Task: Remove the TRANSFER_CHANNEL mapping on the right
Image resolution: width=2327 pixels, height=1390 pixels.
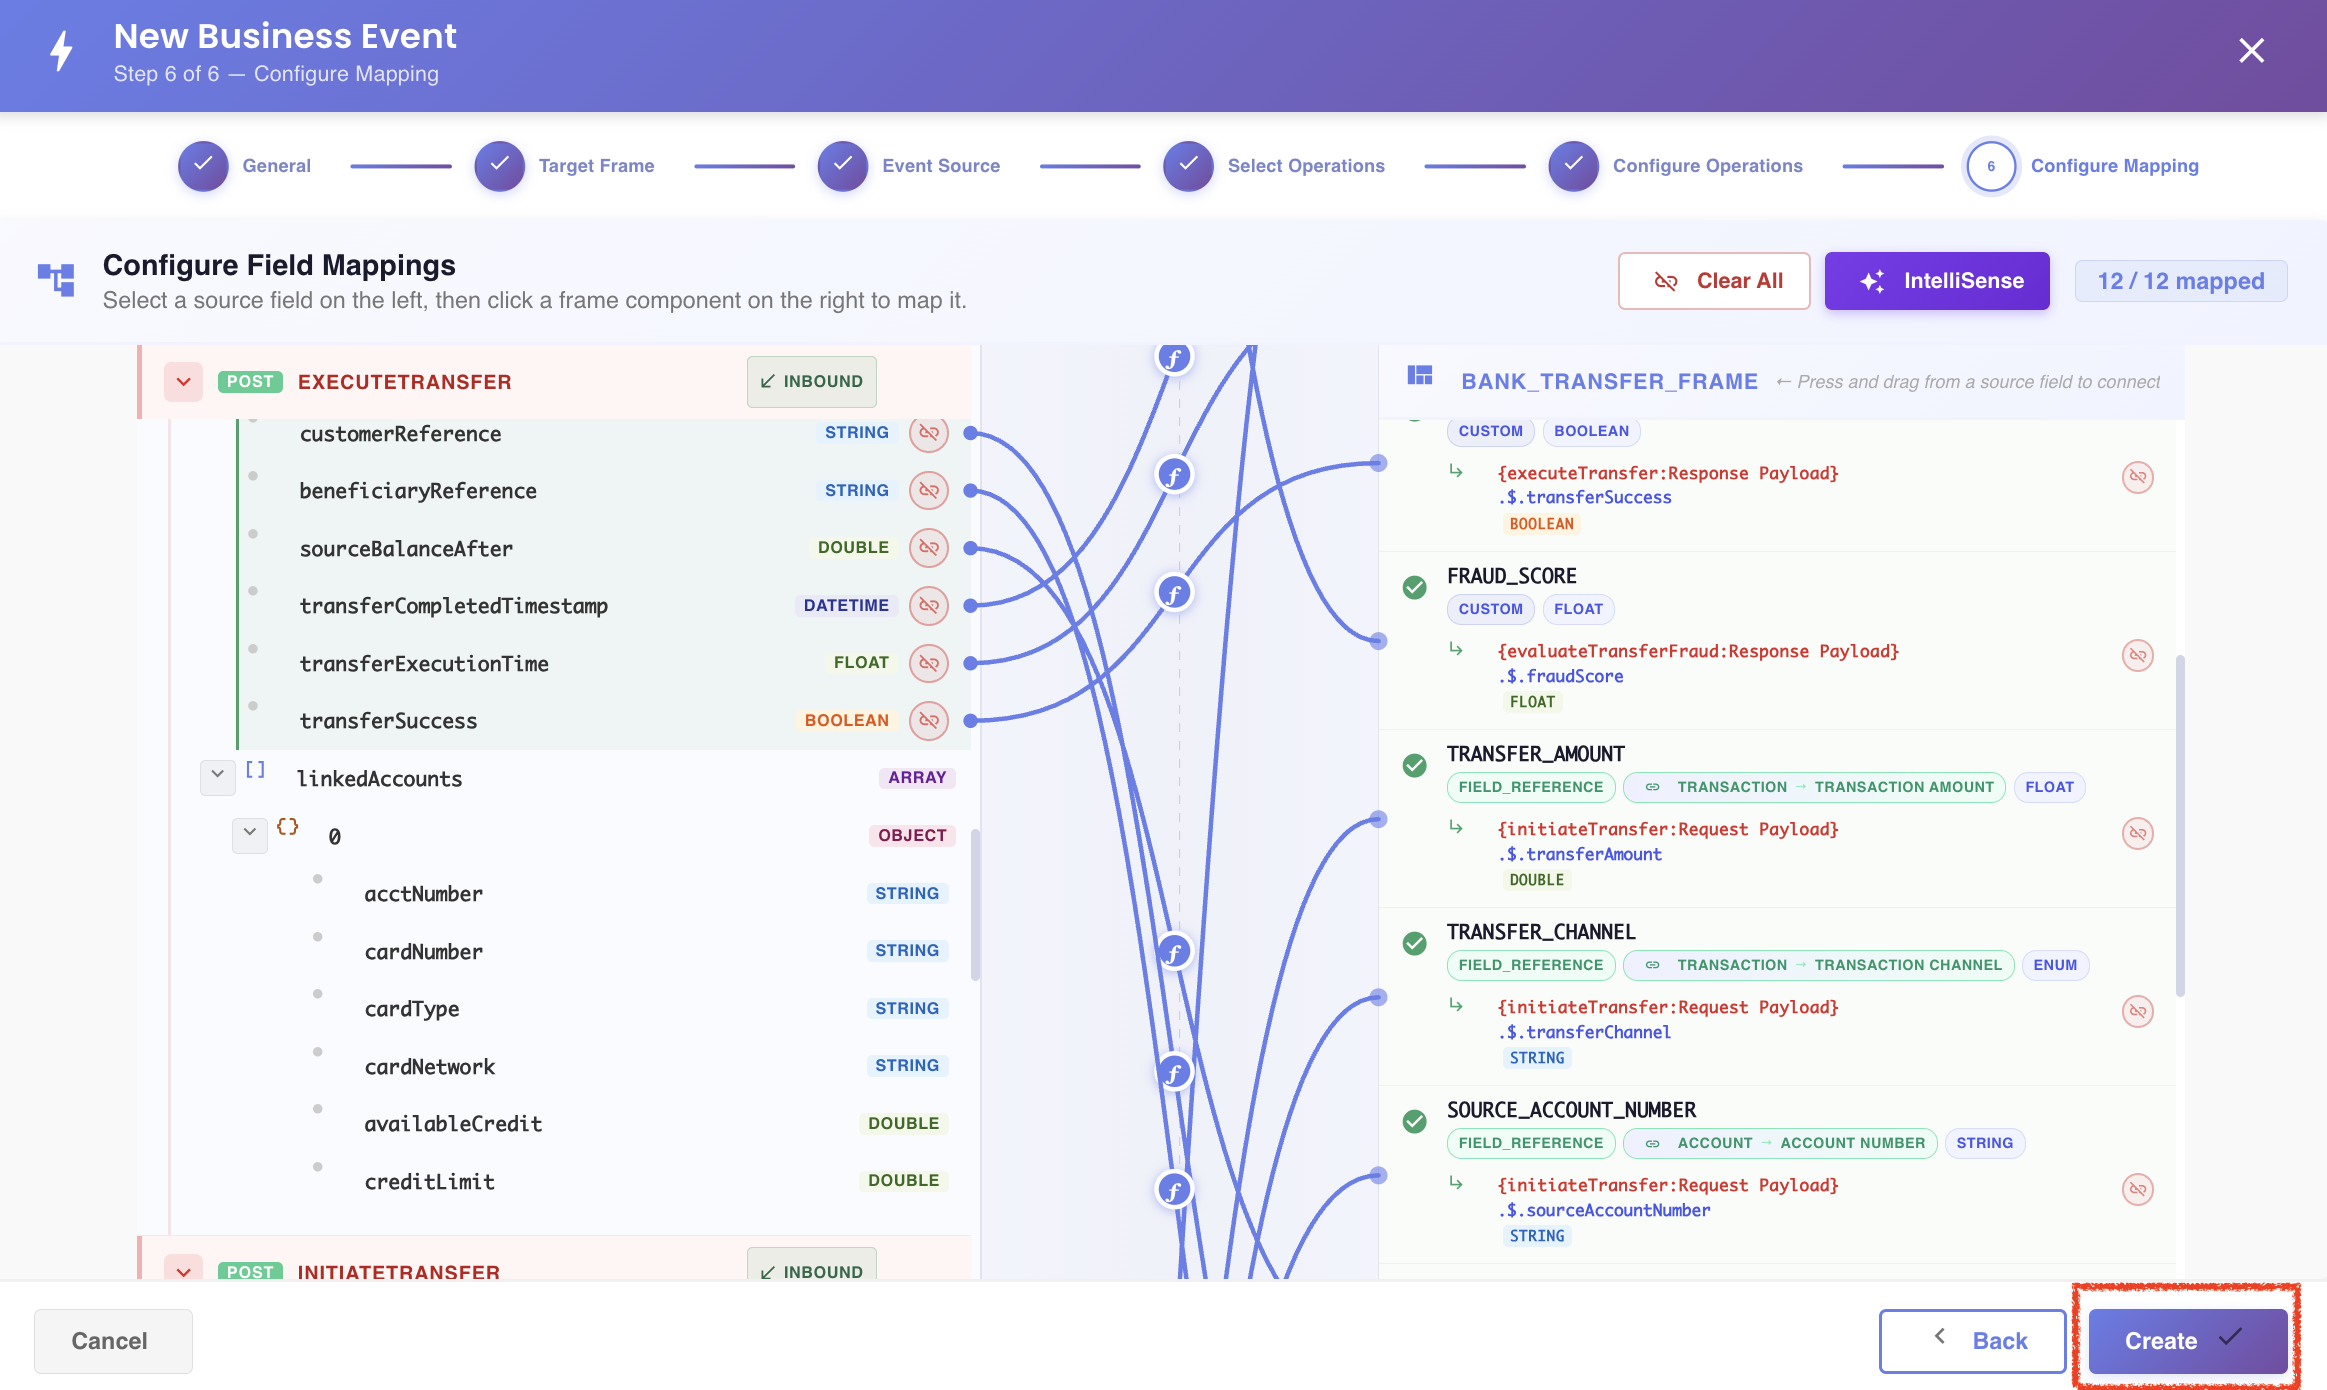Action: click(x=2137, y=1011)
